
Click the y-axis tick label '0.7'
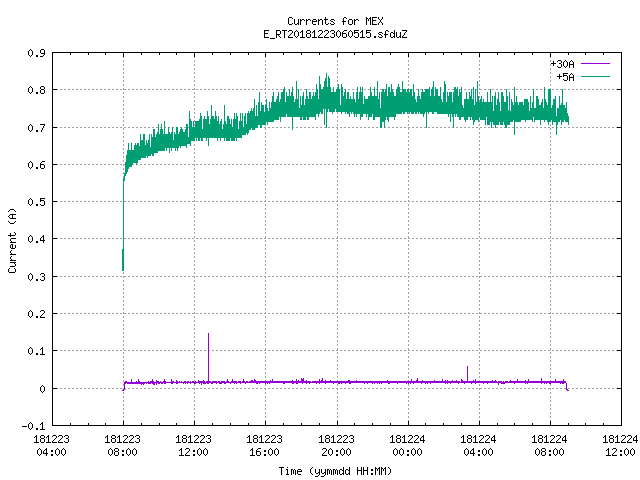tap(36, 128)
